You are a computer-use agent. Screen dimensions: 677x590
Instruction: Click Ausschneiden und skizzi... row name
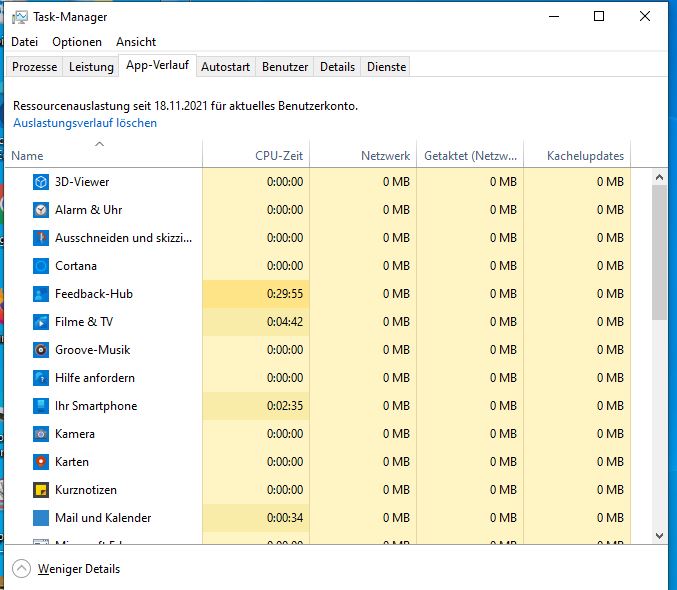pyautogui.click(x=123, y=238)
